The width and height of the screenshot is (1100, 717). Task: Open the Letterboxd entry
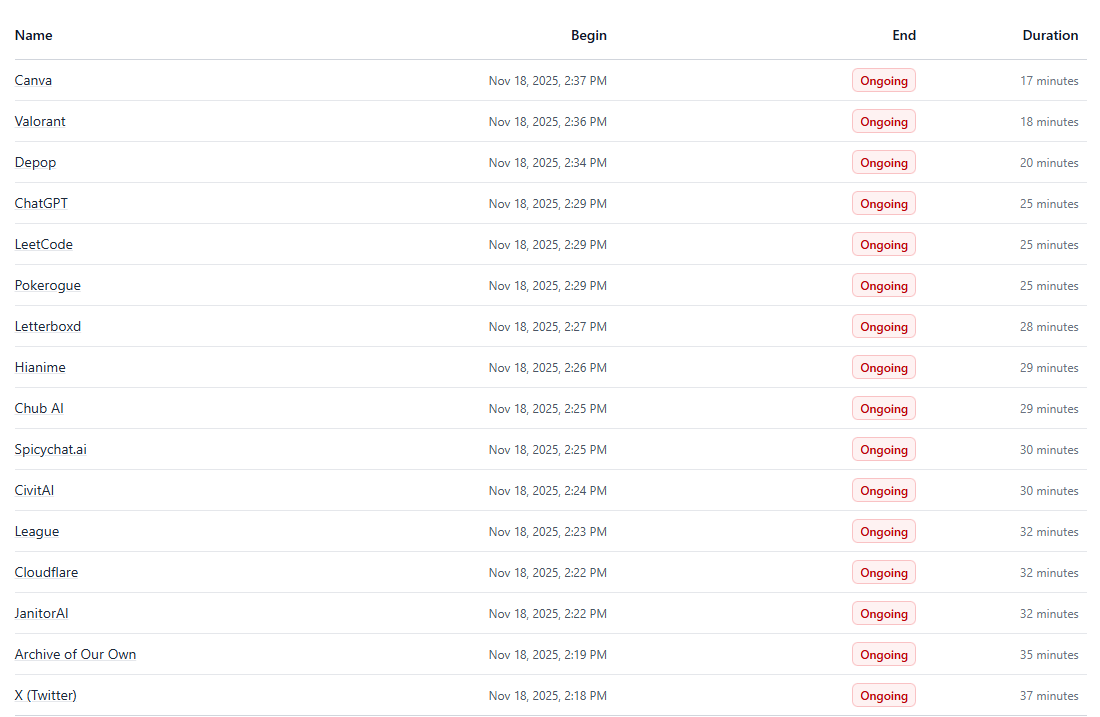(48, 326)
